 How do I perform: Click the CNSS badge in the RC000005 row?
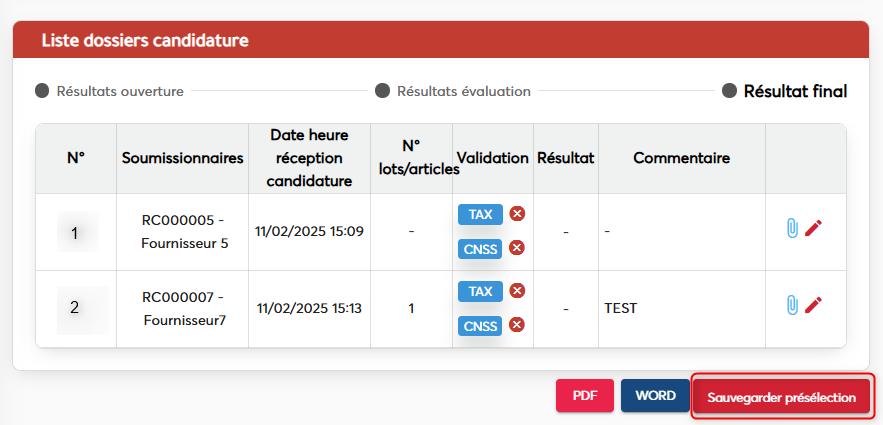tap(480, 248)
